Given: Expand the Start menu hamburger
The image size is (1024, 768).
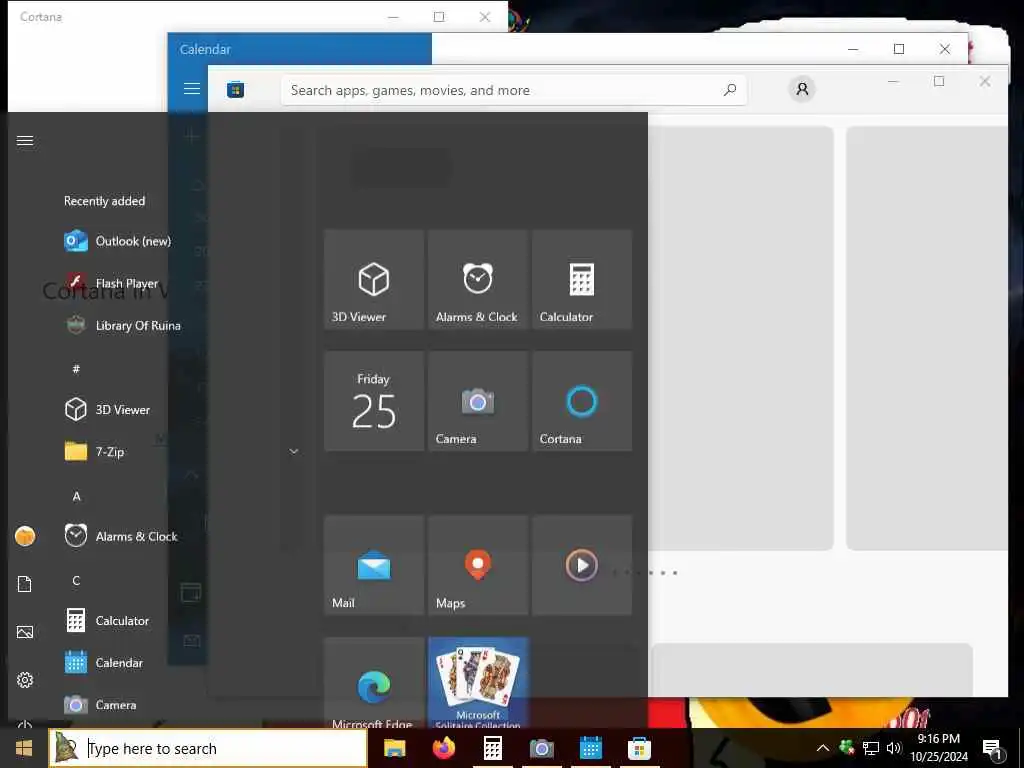Looking at the screenshot, I should tap(25, 140).
